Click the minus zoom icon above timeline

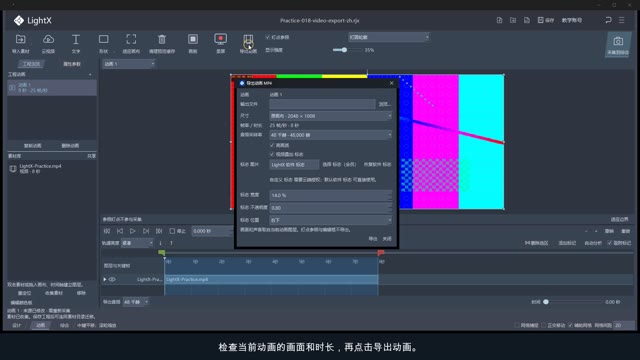586,231
